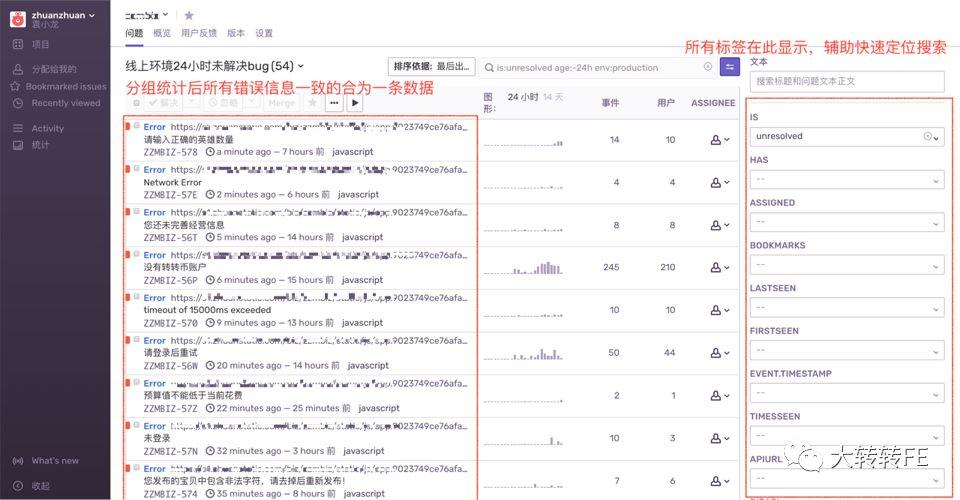Screen dimensions: 960x500
Task: Open Activity in the sidebar
Action: (x=39, y=128)
